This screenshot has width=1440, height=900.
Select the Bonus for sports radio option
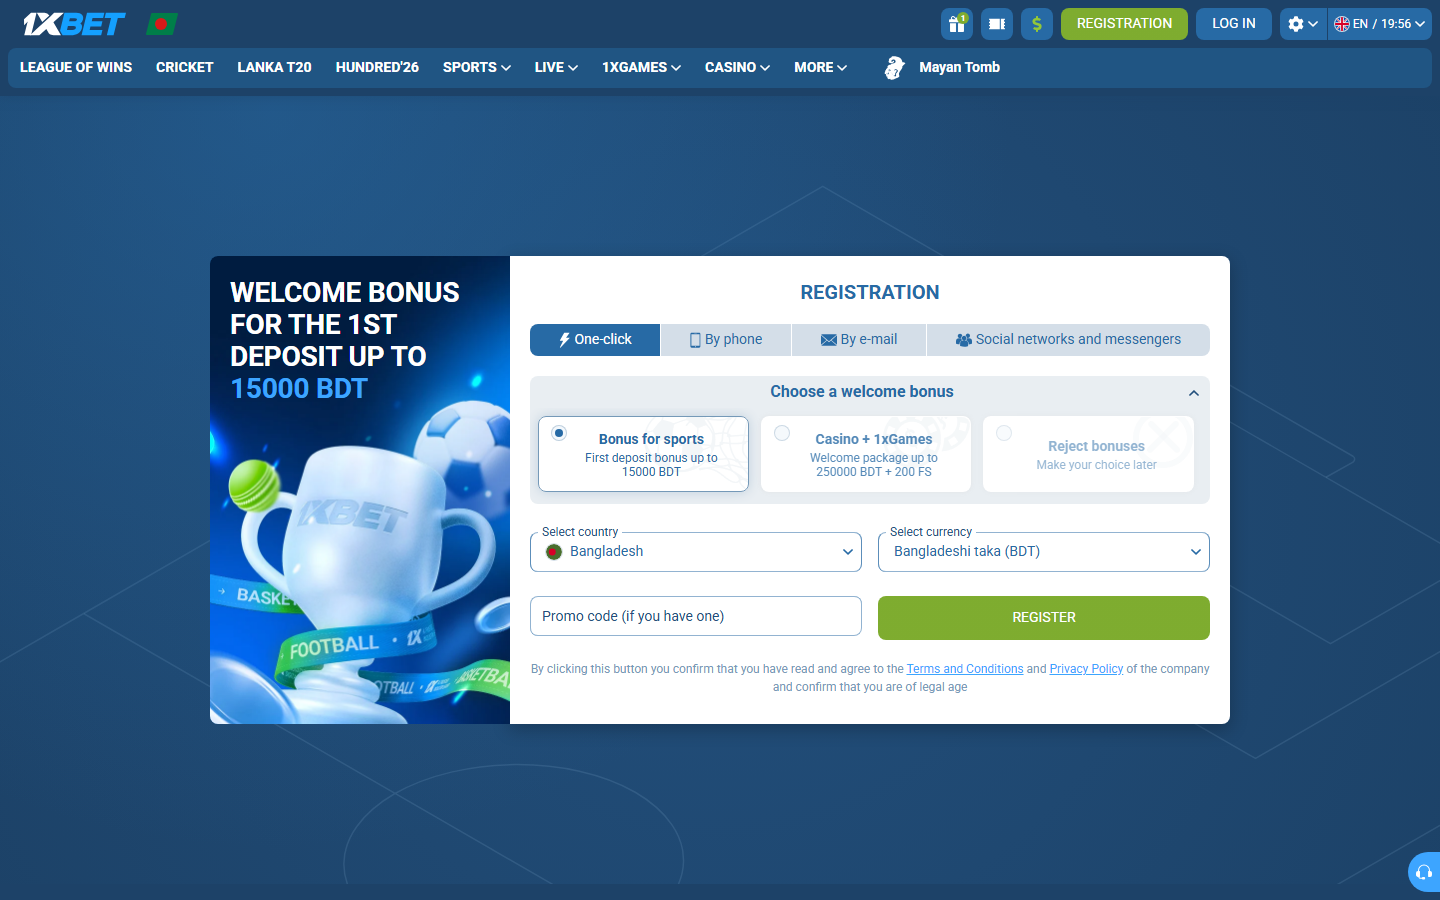(559, 433)
